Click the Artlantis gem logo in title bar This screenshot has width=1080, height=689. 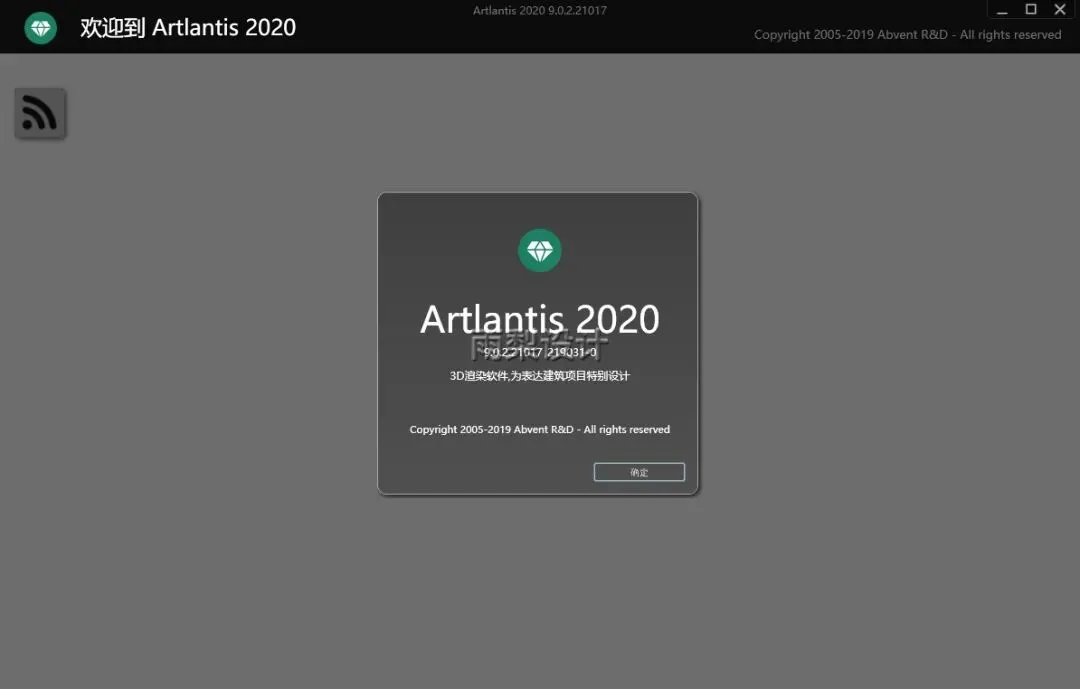pyautogui.click(x=41, y=28)
